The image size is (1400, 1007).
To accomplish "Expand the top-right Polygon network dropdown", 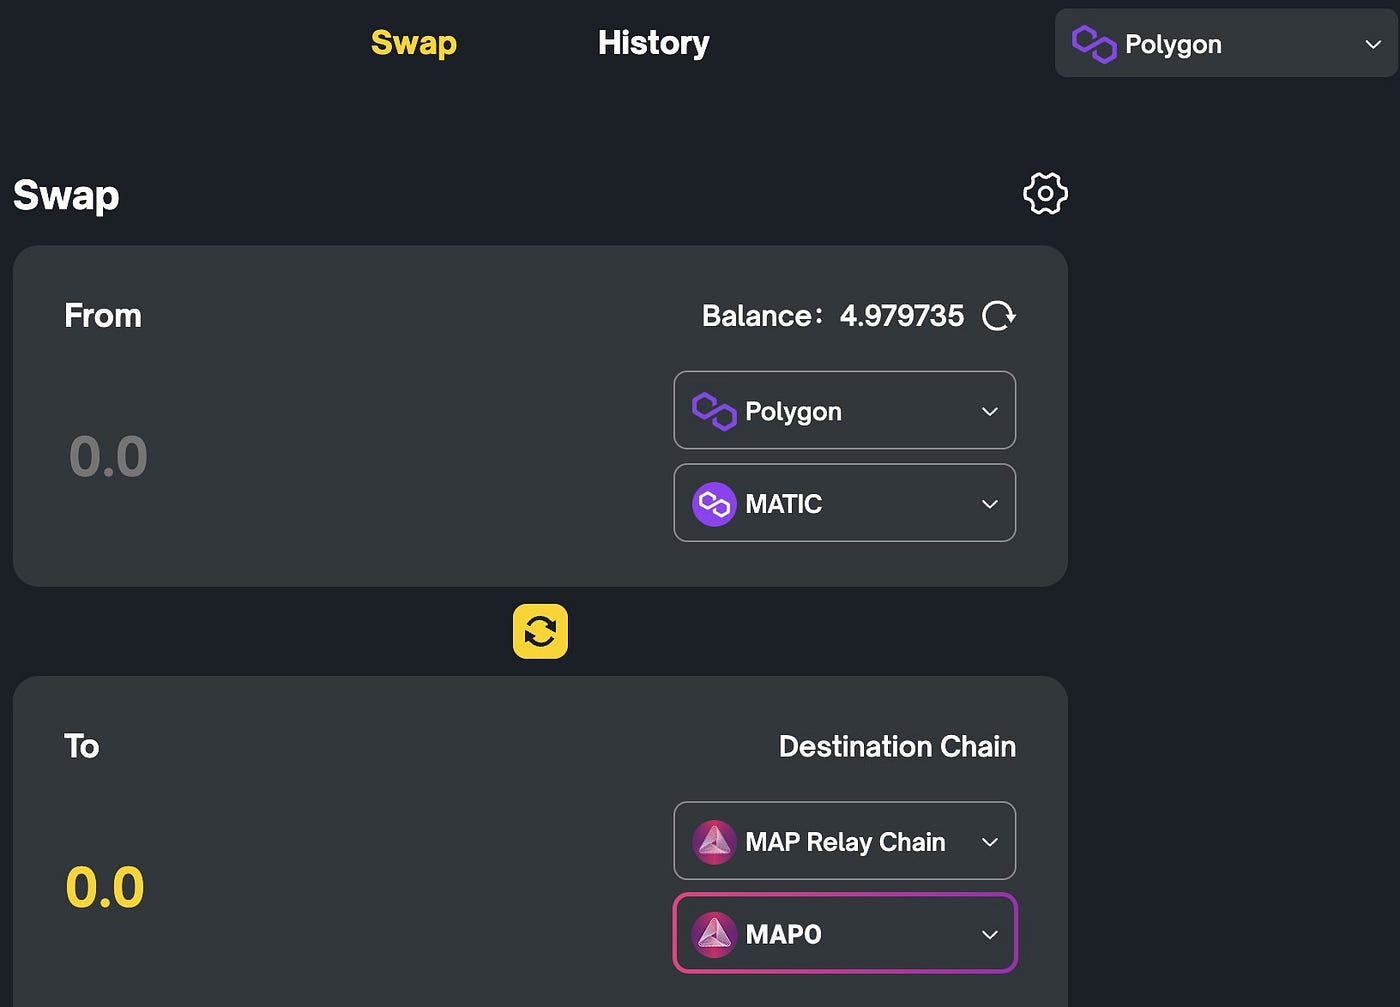I will [1373, 44].
